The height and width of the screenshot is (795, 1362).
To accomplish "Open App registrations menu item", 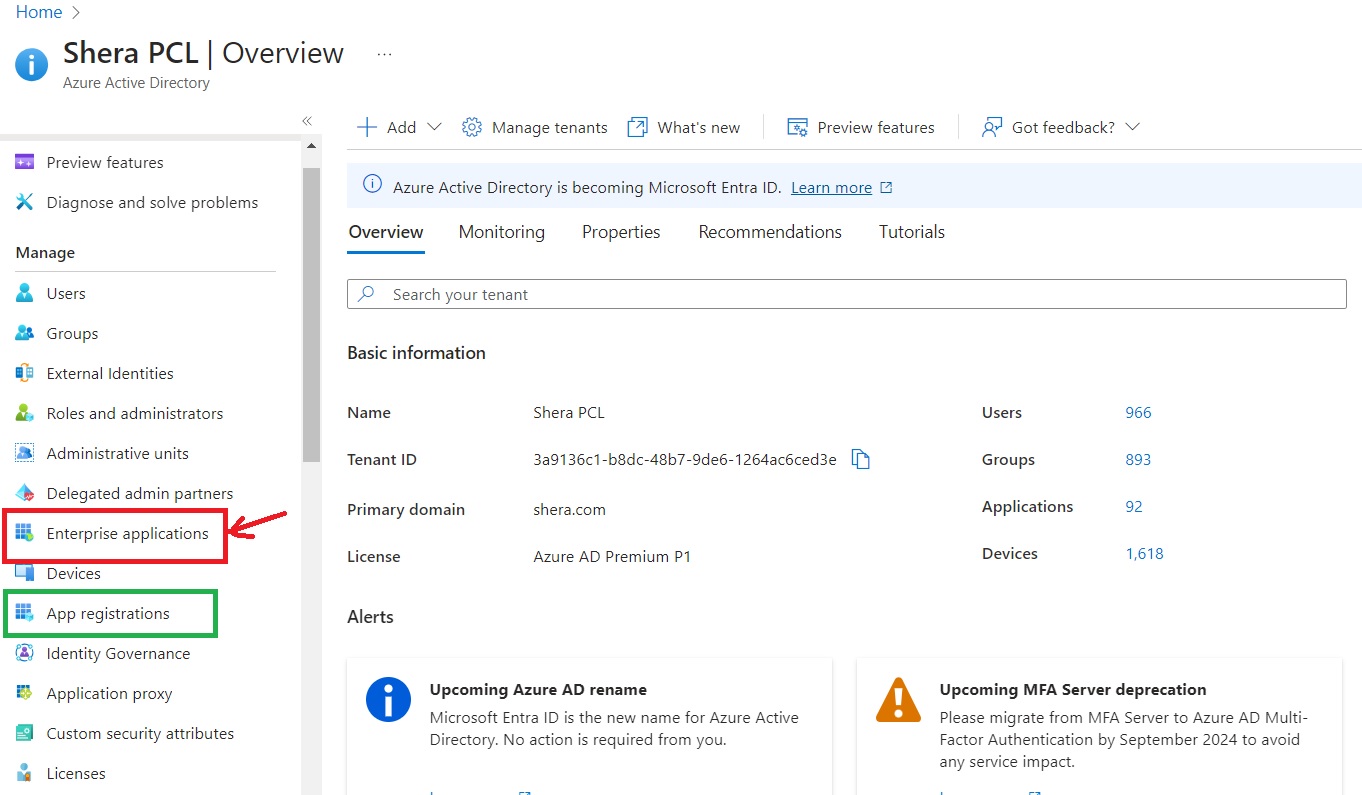I will pyautogui.click(x=110, y=613).
